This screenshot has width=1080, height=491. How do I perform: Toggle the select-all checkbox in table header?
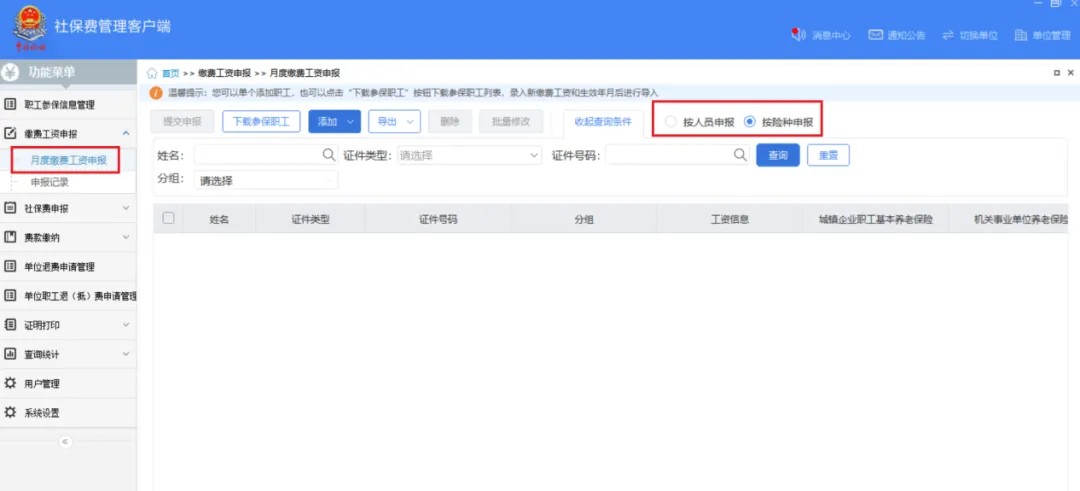168,218
